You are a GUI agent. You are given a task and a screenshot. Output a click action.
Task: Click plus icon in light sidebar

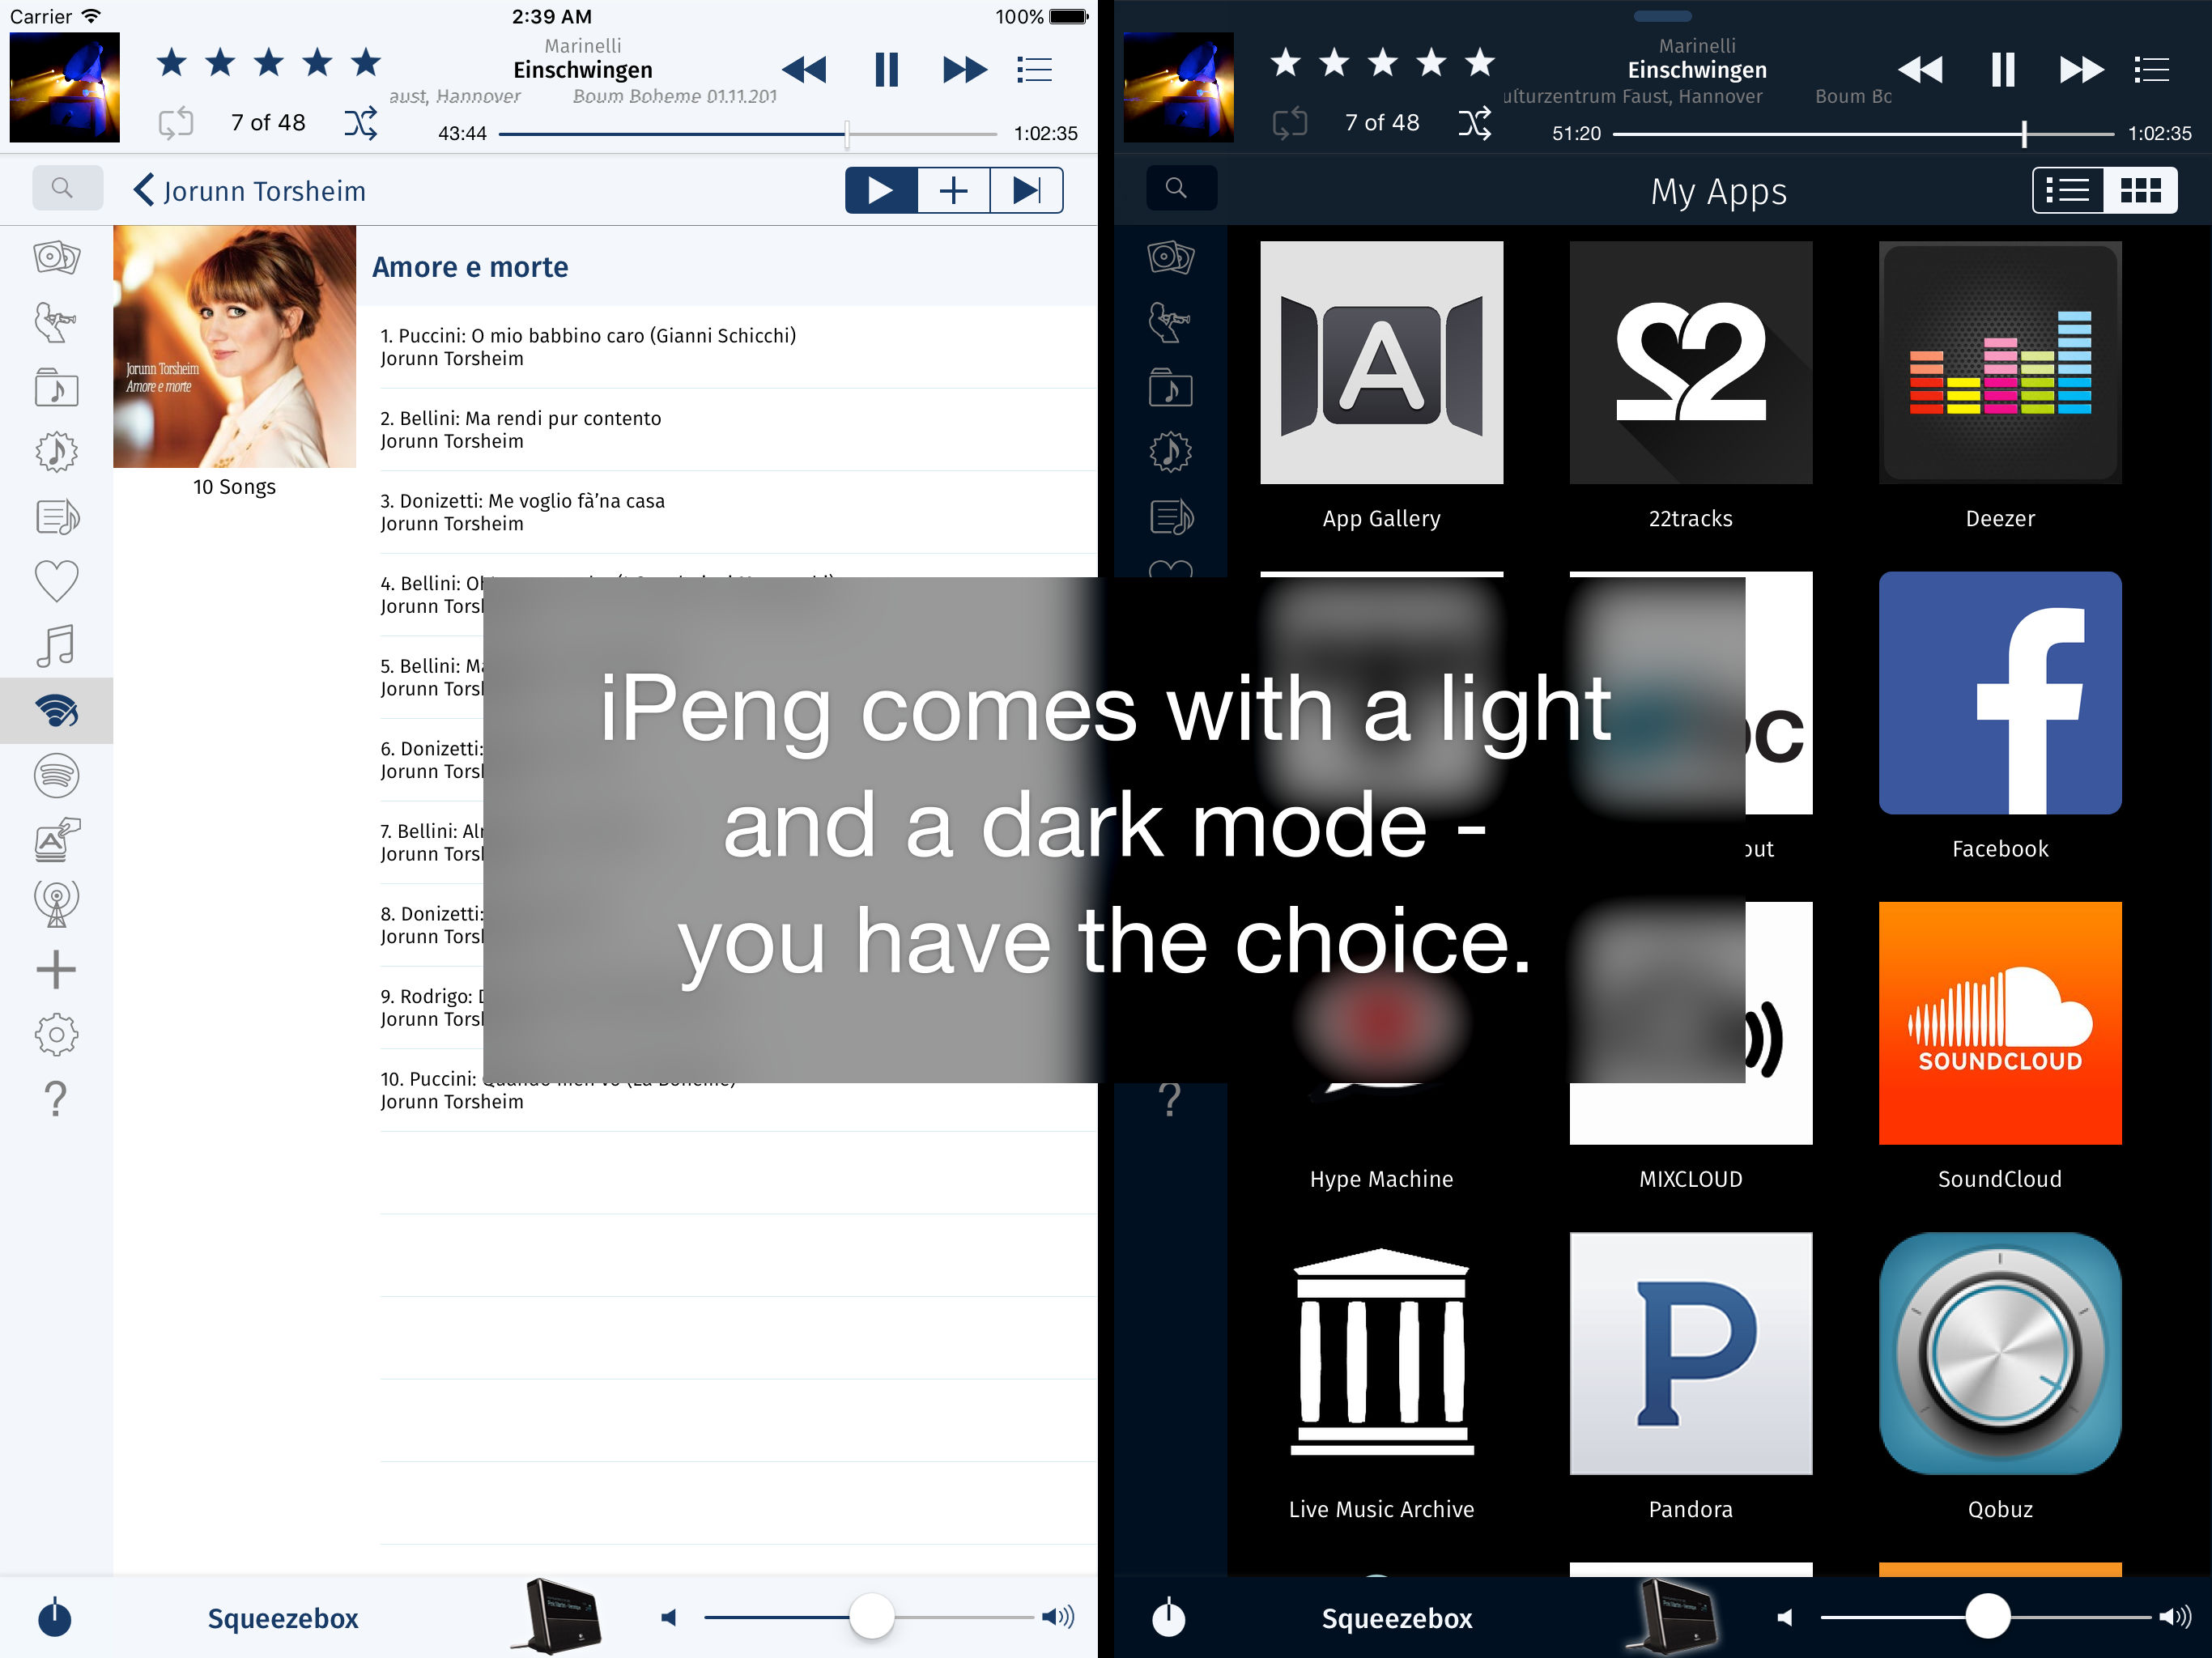pyautogui.click(x=56, y=969)
